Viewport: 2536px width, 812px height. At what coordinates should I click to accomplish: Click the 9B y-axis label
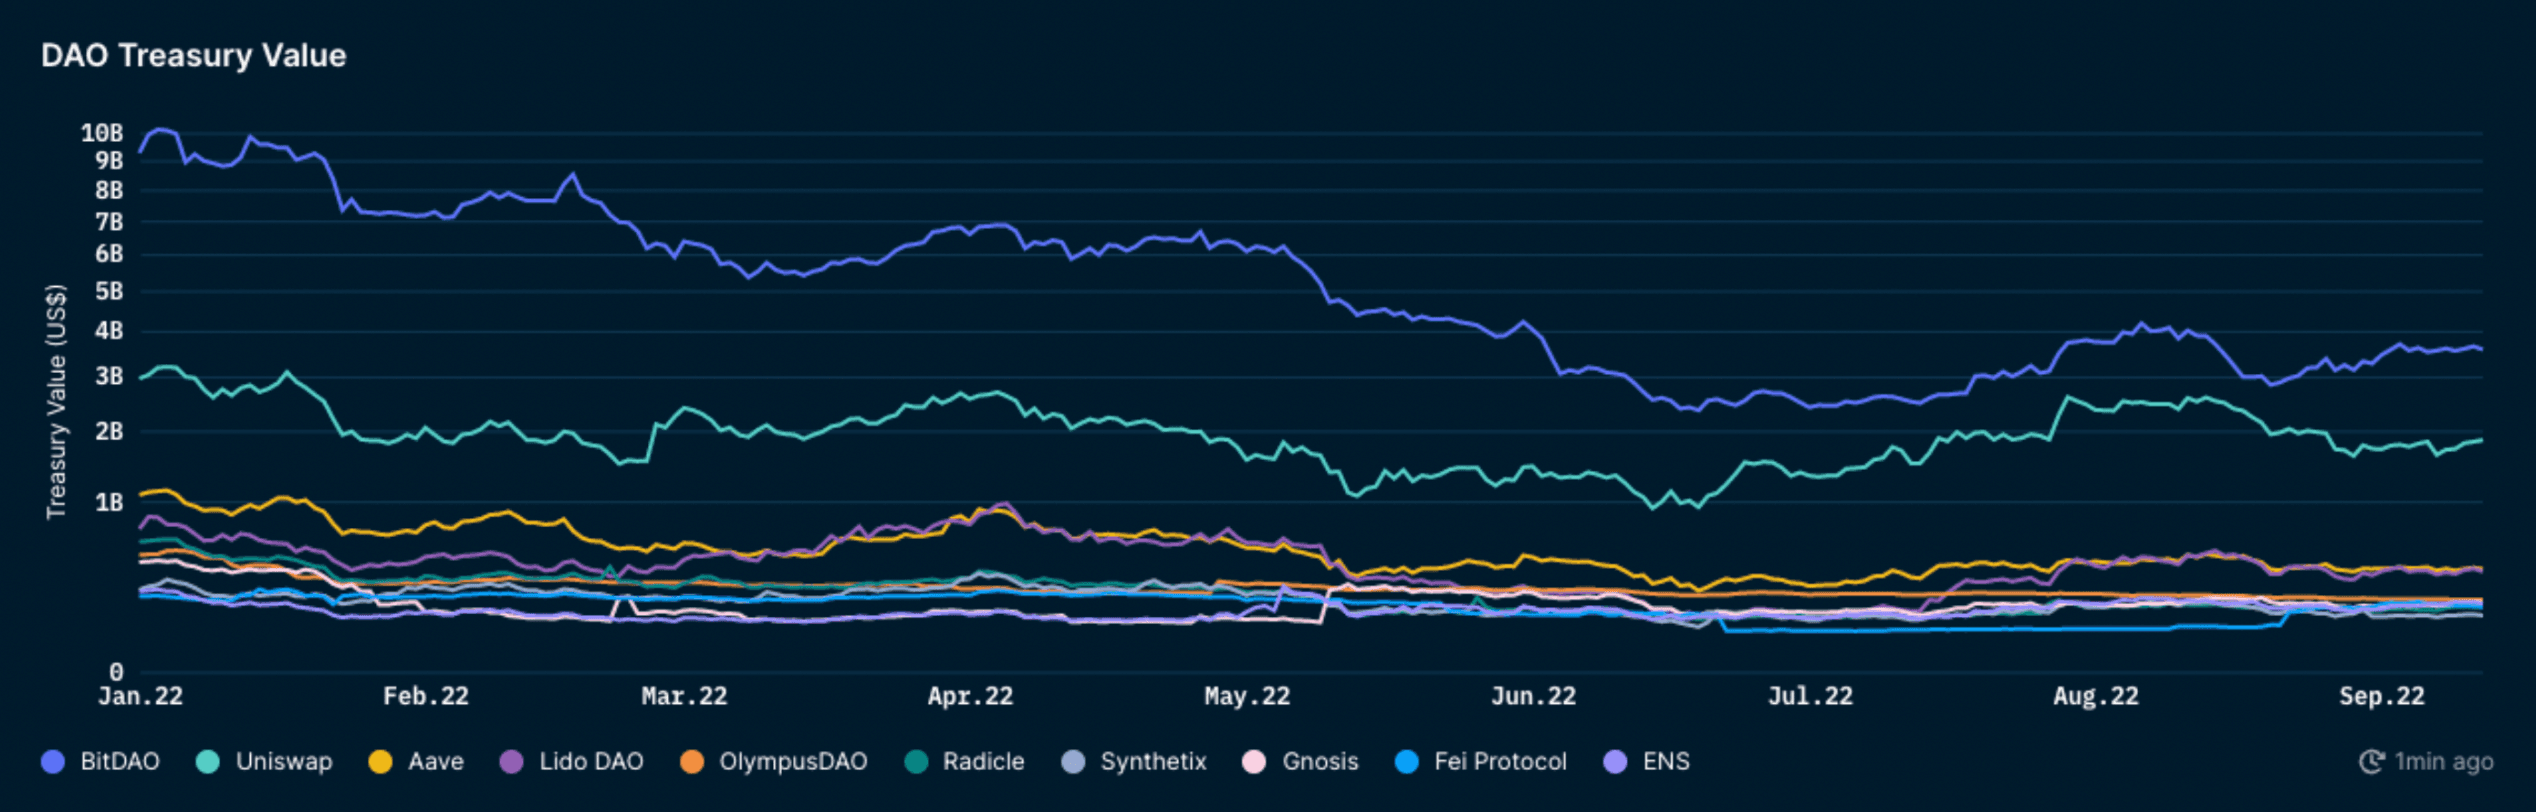[x=109, y=161]
